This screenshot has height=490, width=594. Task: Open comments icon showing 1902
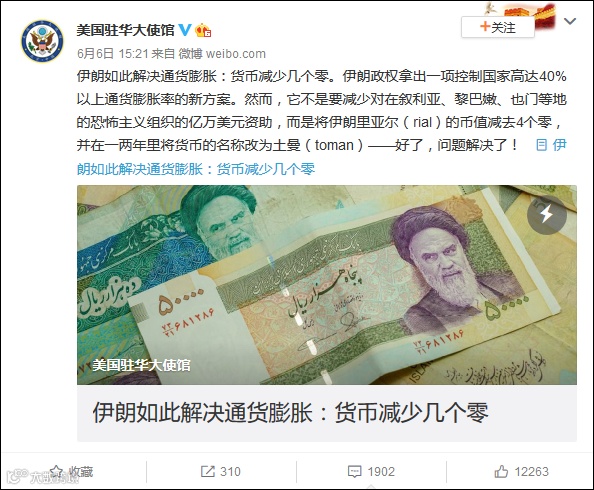click(x=355, y=471)
